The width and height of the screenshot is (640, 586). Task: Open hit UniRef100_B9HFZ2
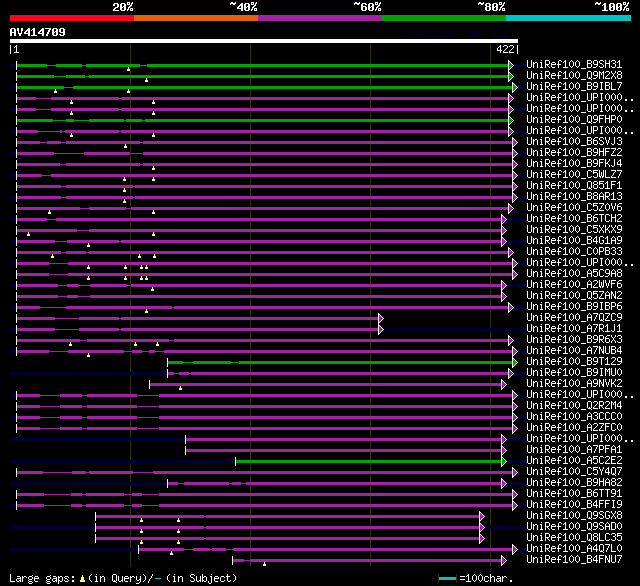click(574, 152)
